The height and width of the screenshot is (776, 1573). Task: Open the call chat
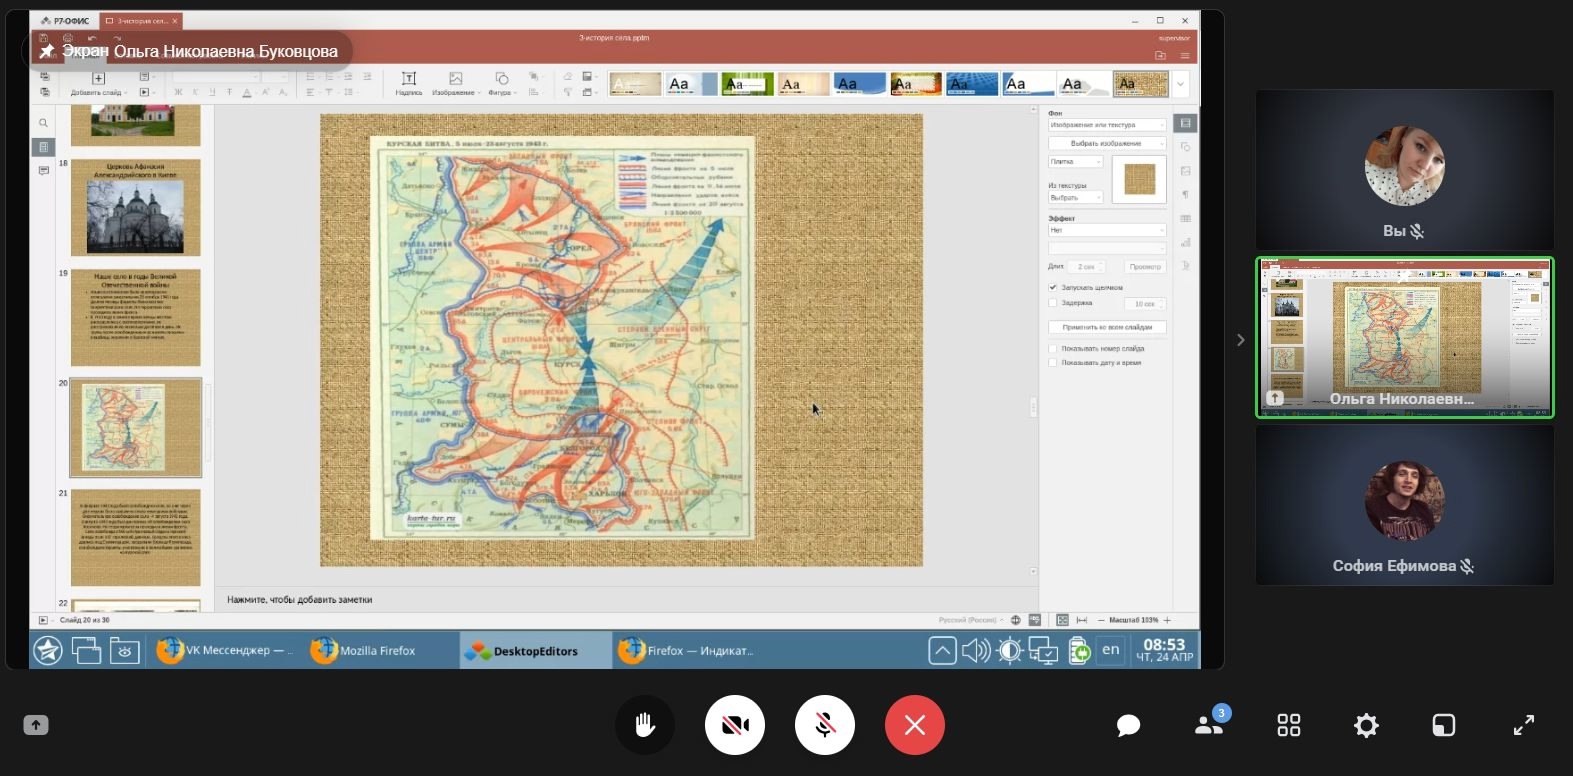pos(1129,725)
